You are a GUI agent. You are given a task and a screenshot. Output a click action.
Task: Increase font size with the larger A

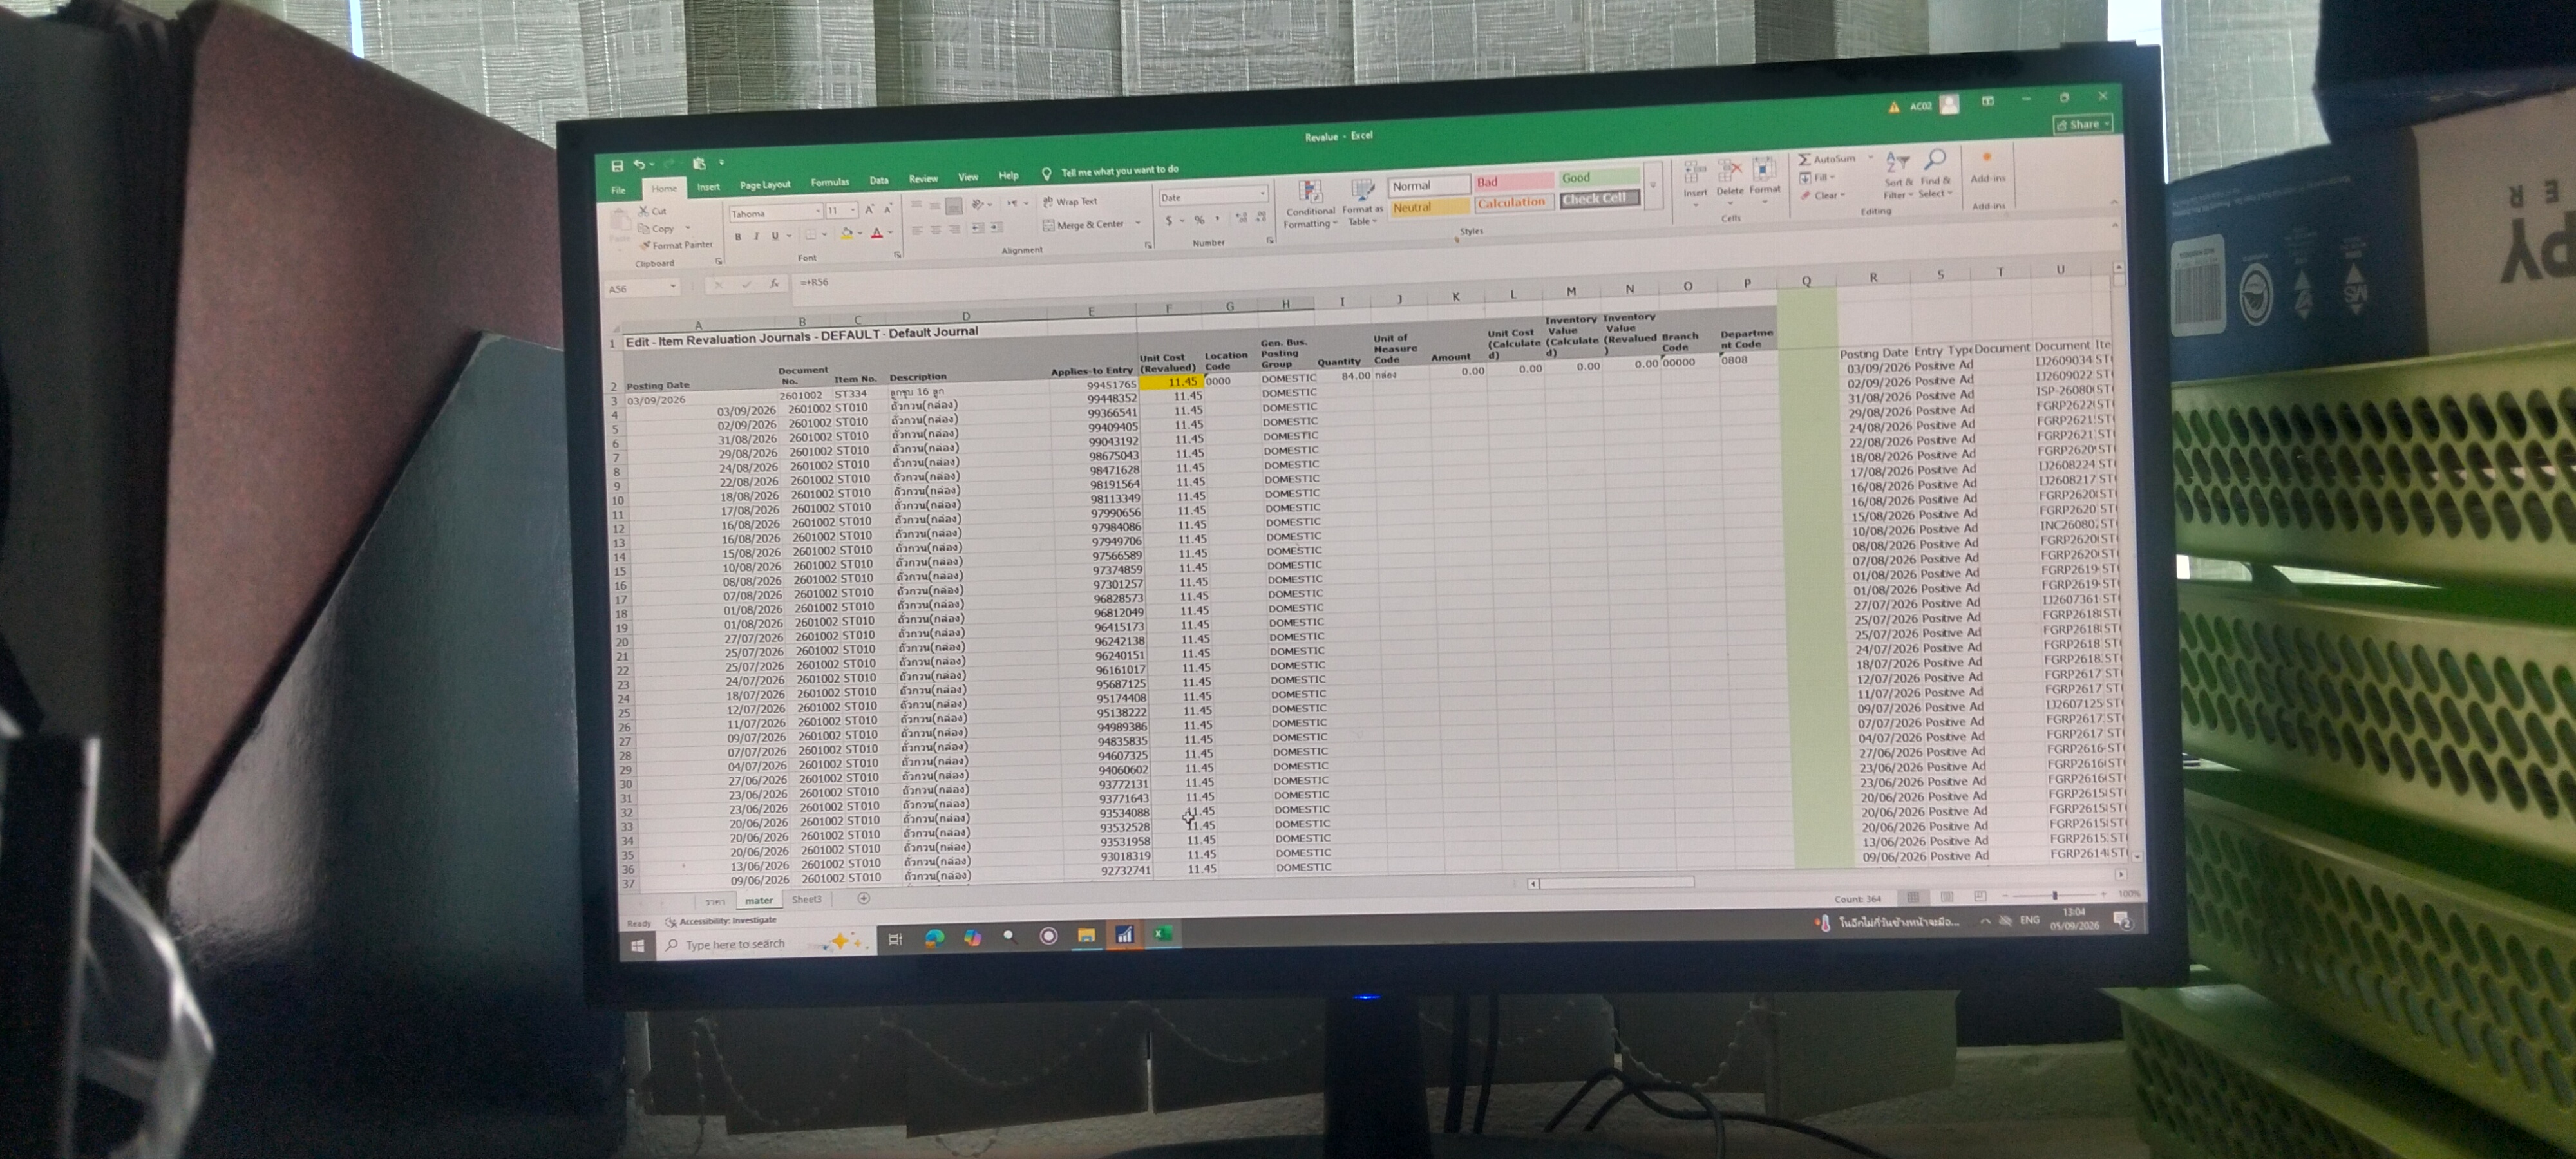coord(869,210)
